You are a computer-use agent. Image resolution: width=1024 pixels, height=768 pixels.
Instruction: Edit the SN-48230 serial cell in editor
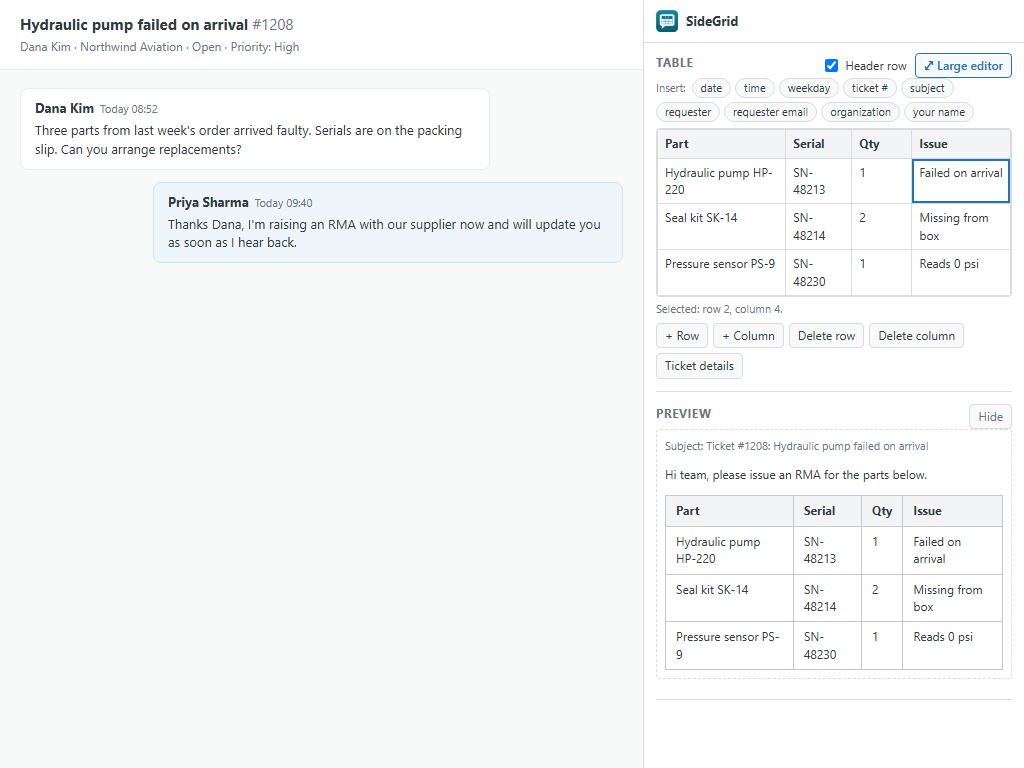click(818, 272)
